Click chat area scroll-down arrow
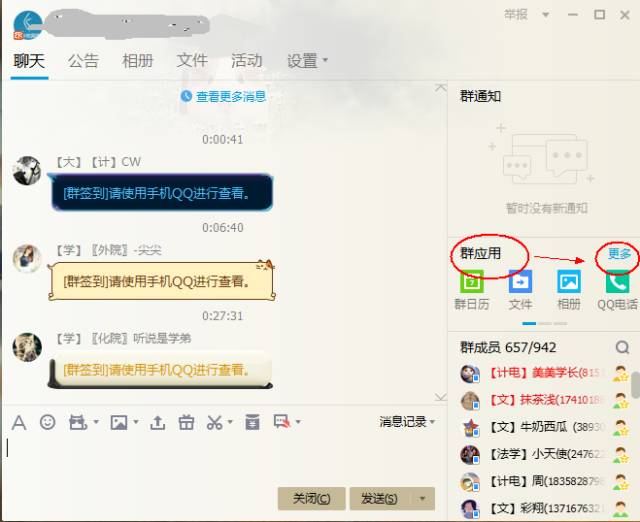 [440, 397]
